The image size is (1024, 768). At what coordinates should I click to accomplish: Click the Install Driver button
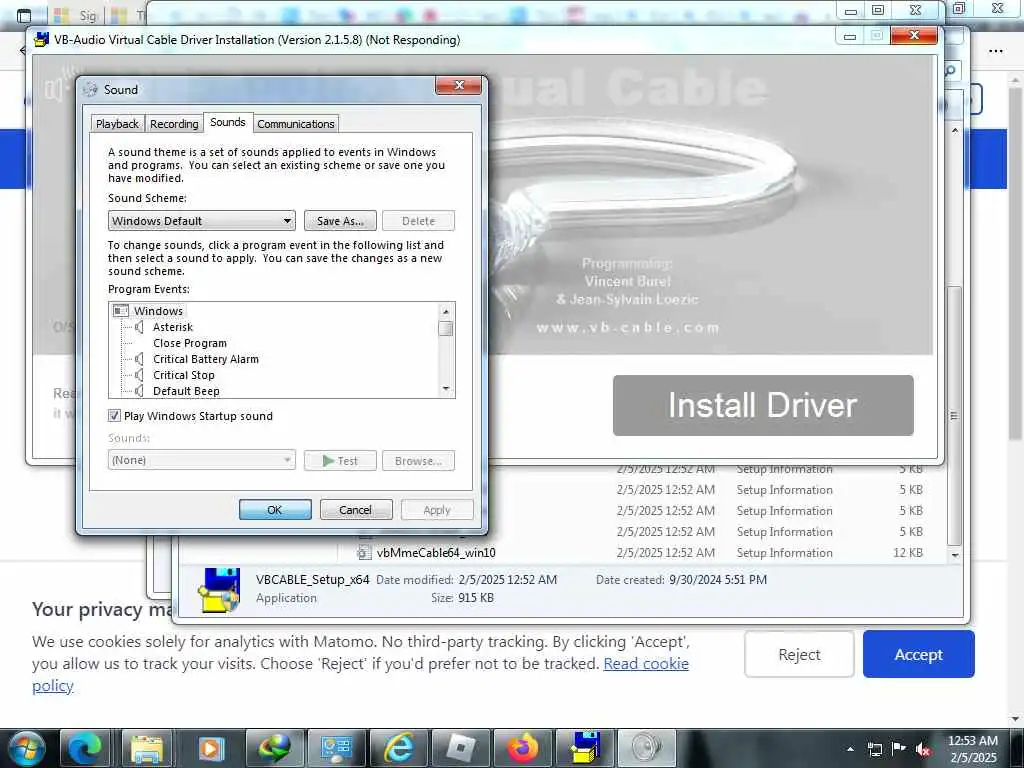pyautogui.click(x=763, y=405)
